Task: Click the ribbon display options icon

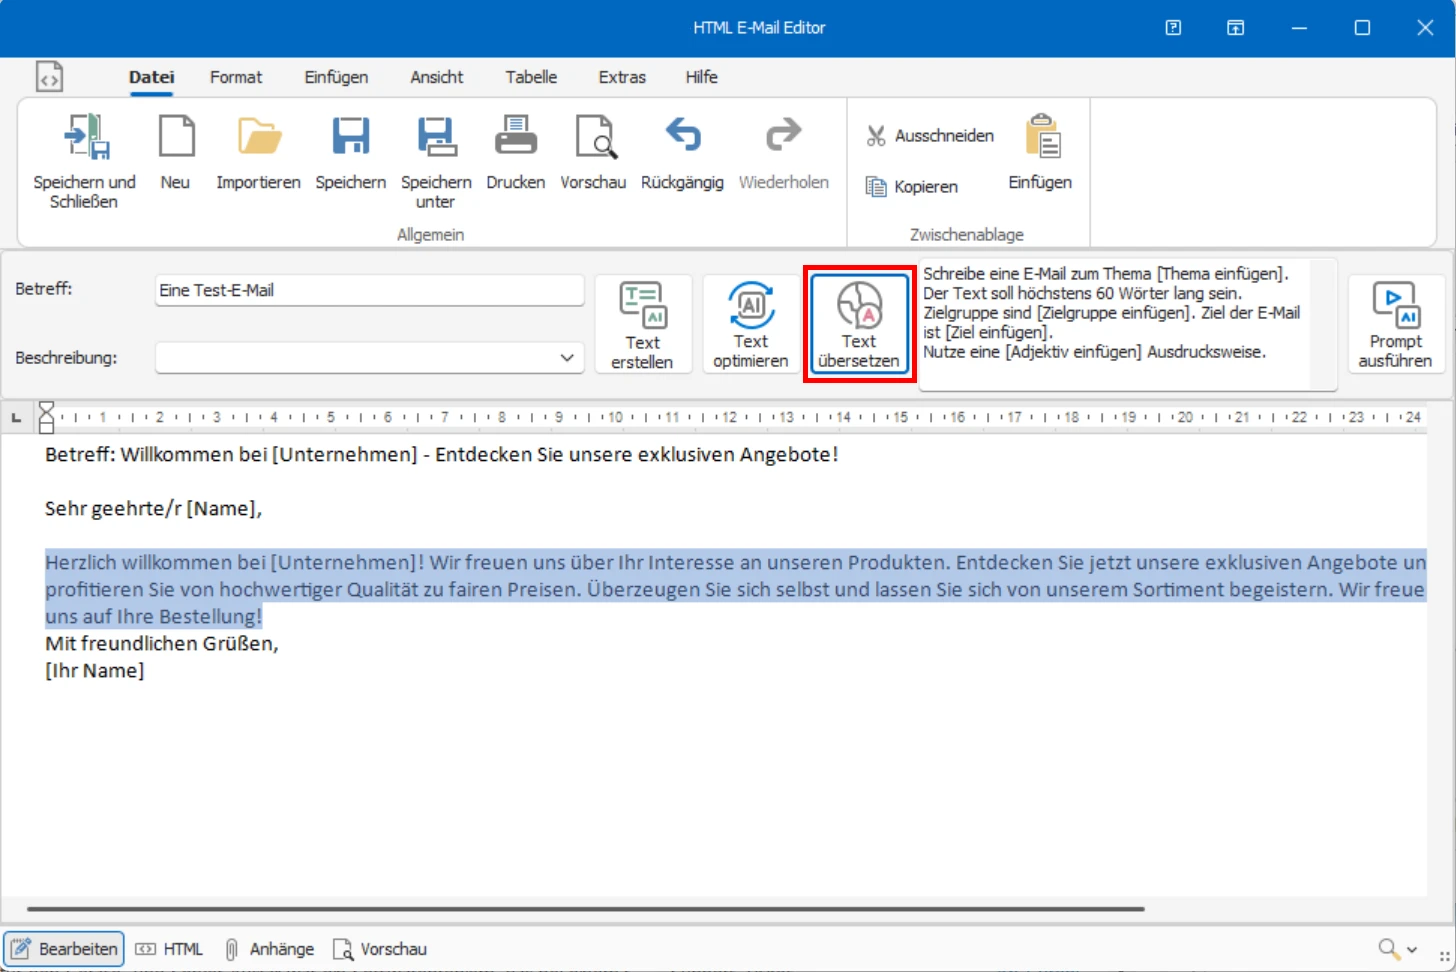Action: pos(1236,28)
